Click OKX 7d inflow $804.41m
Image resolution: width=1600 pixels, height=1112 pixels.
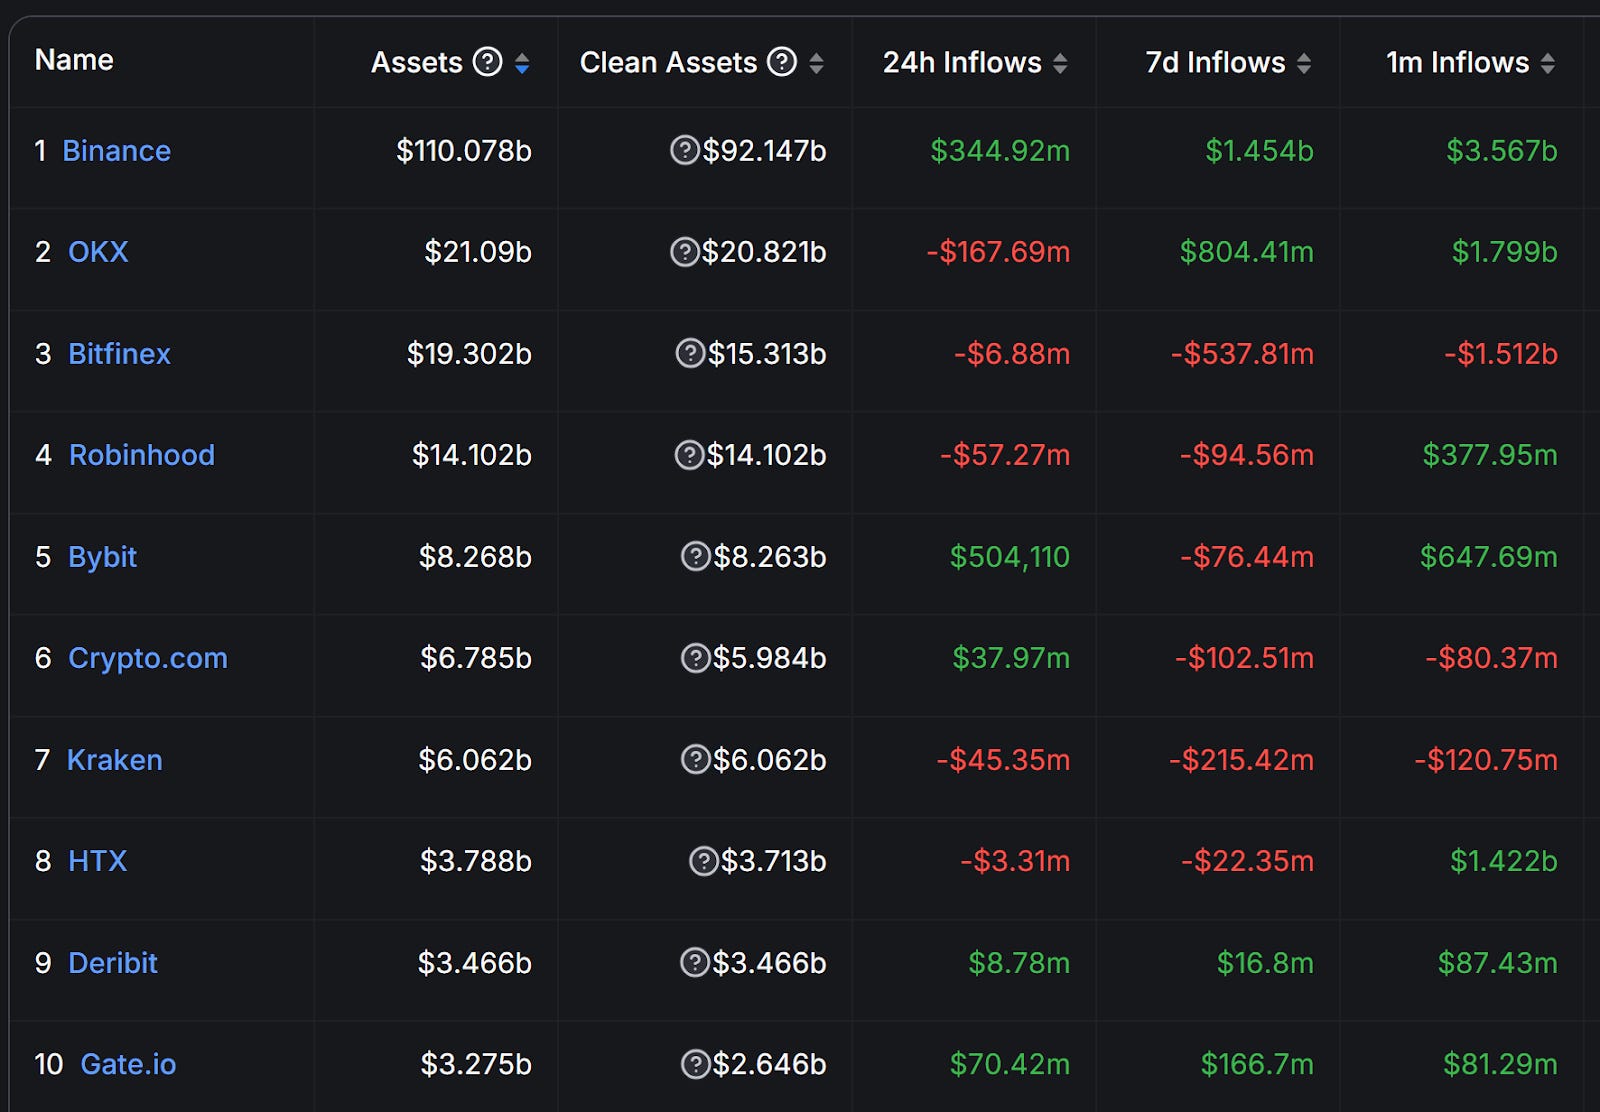1247,252
